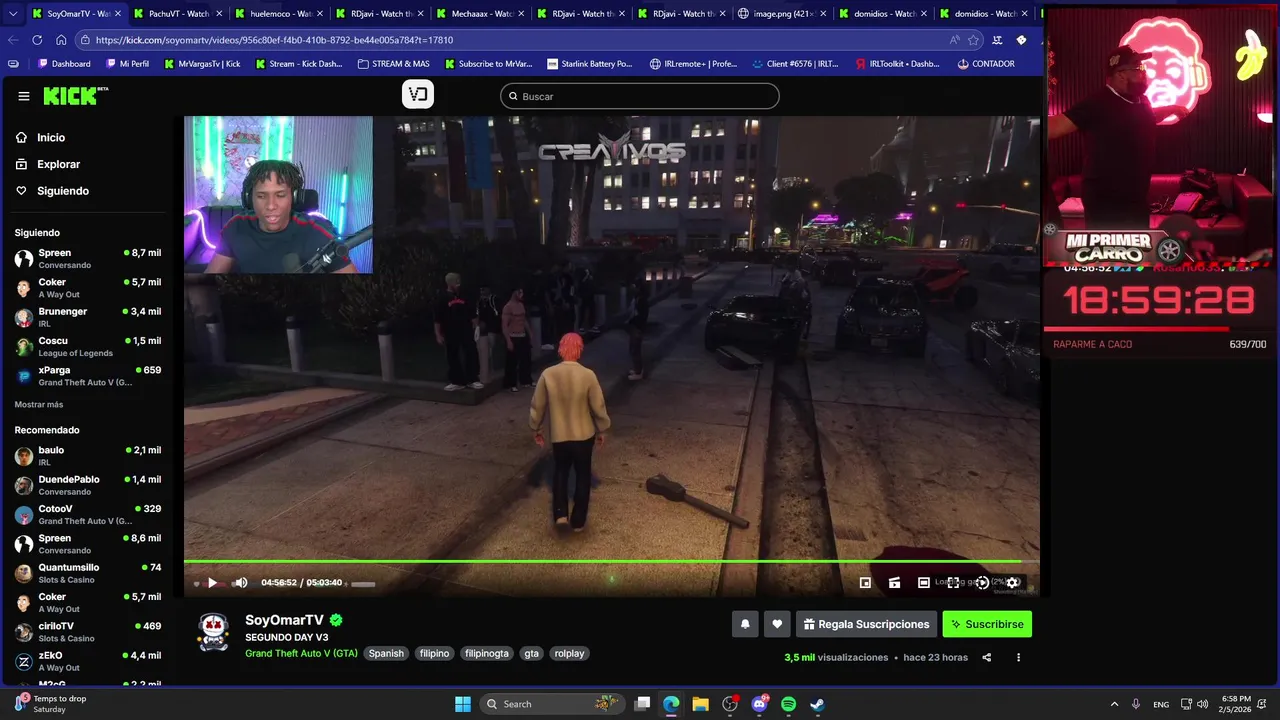Open followed channel Brunenger
Viewport: 1280px width, 720px height.
click(x=88, y=317)
